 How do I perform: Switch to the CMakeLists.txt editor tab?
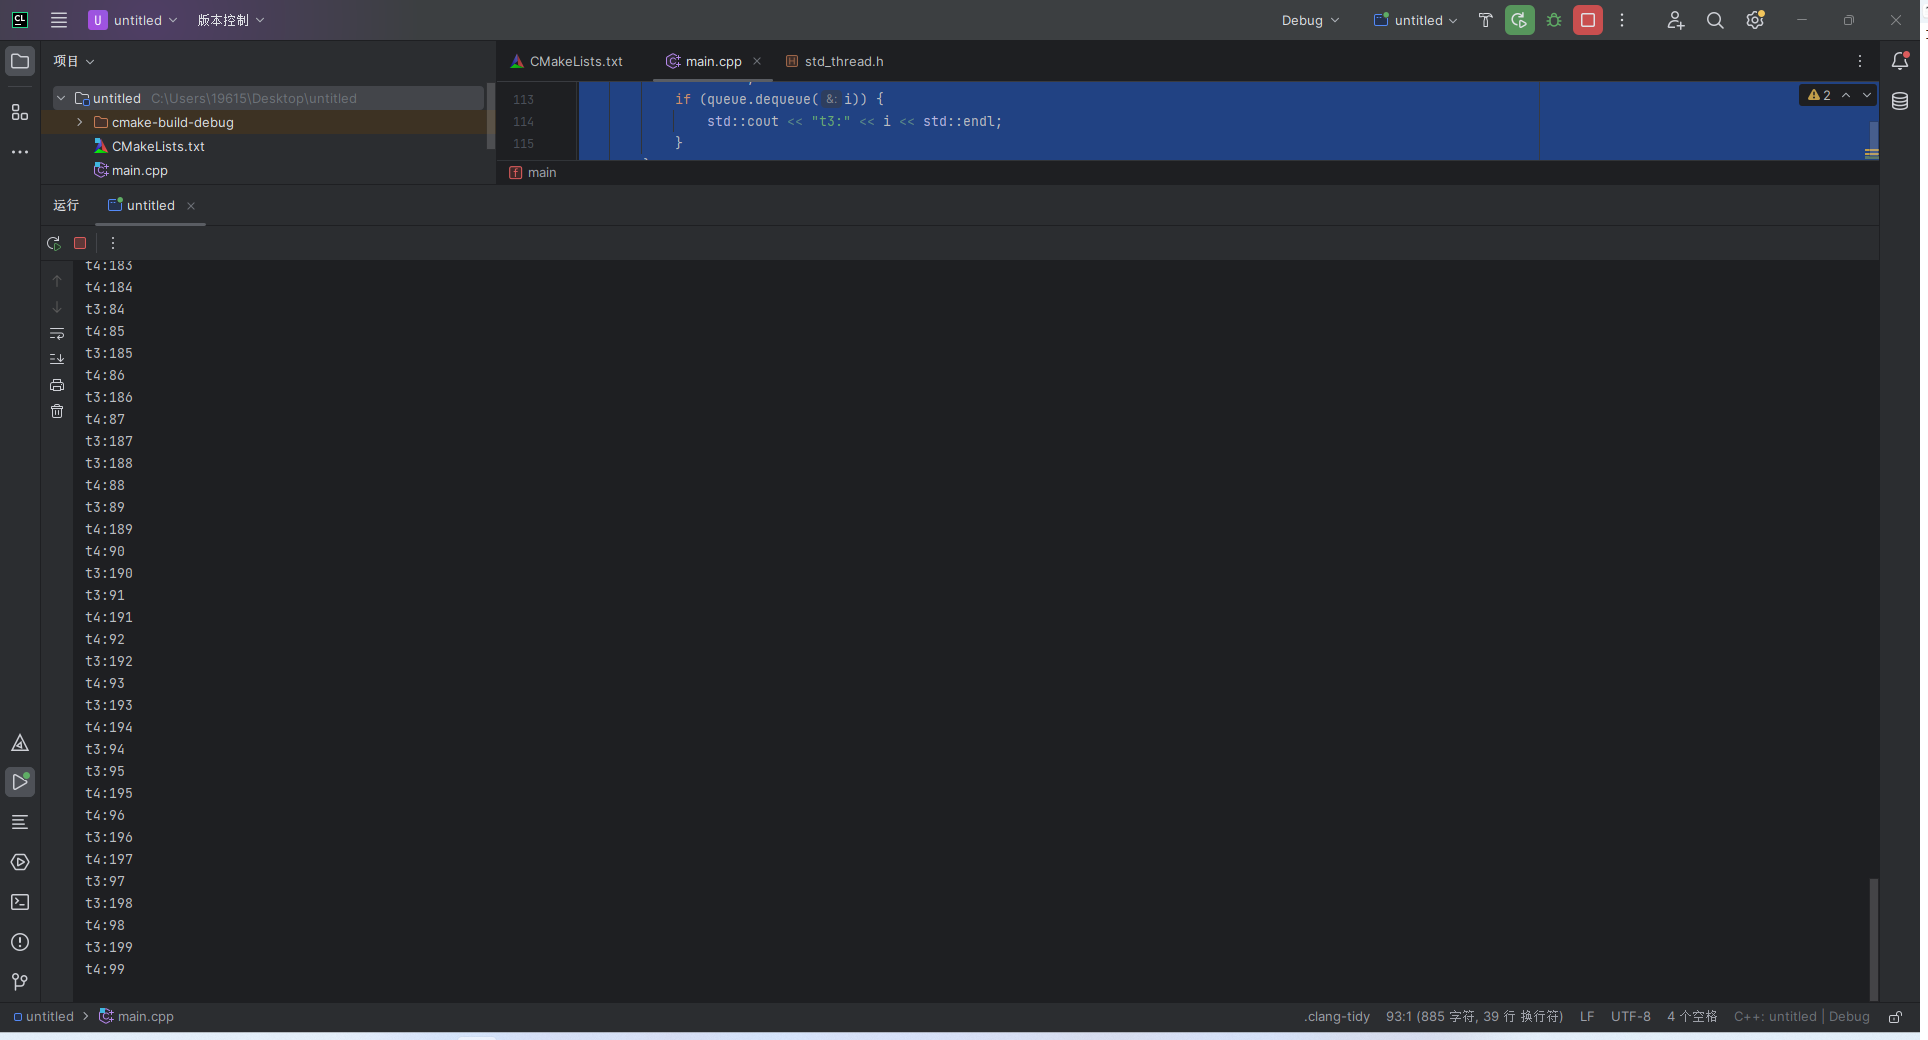pyautogui.click(x=566, y=61)
